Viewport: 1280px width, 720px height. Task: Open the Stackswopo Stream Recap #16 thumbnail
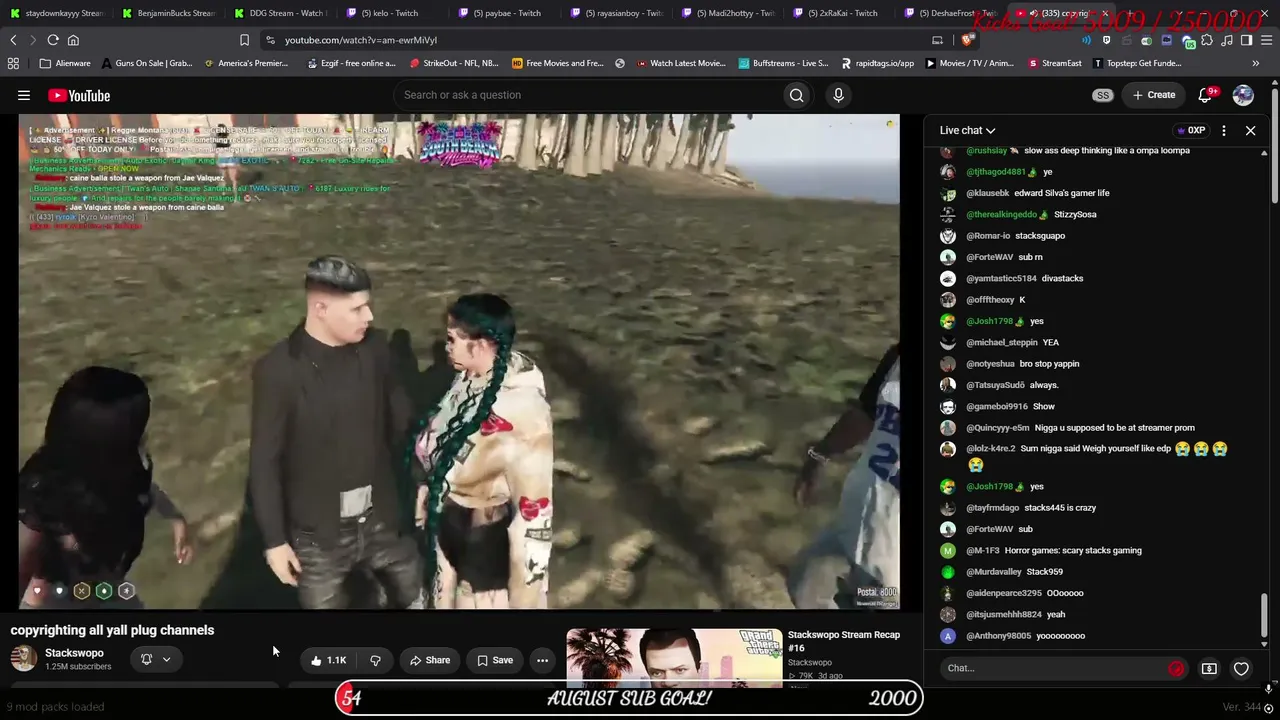coord(674,658)
